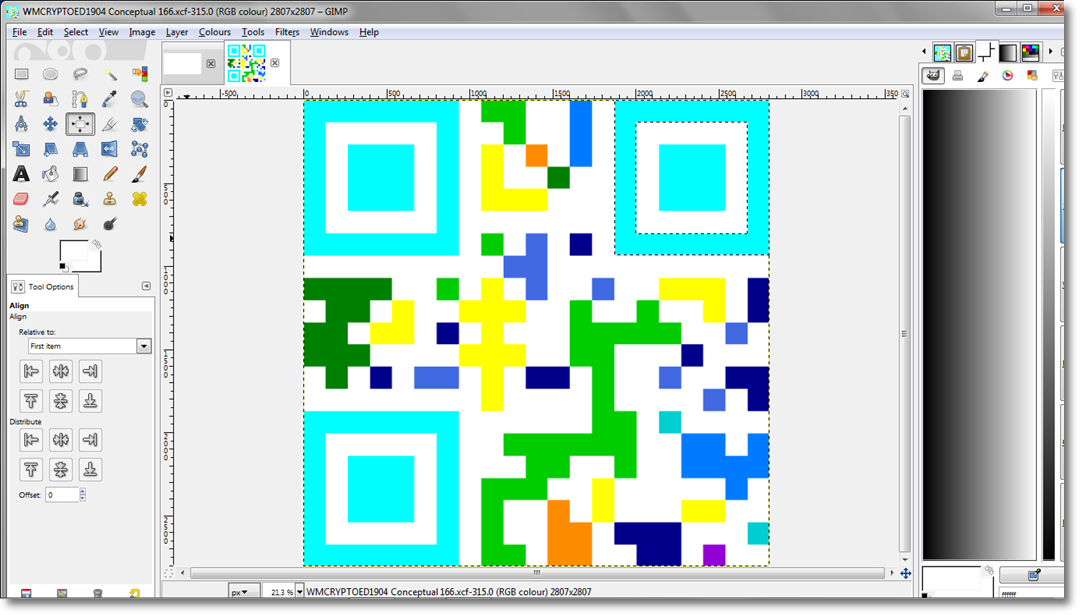Choose the Shear tool
Viewport: 1080px width, 615px height.
(50, 149)
